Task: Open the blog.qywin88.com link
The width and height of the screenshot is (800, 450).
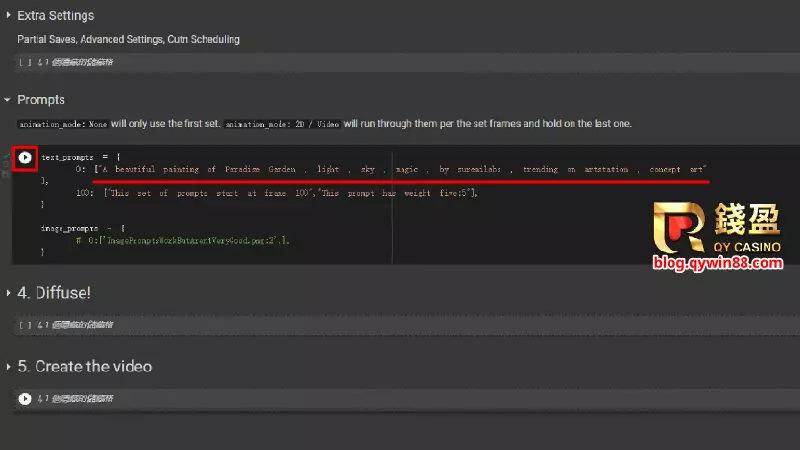Action: tap(719, 264)
